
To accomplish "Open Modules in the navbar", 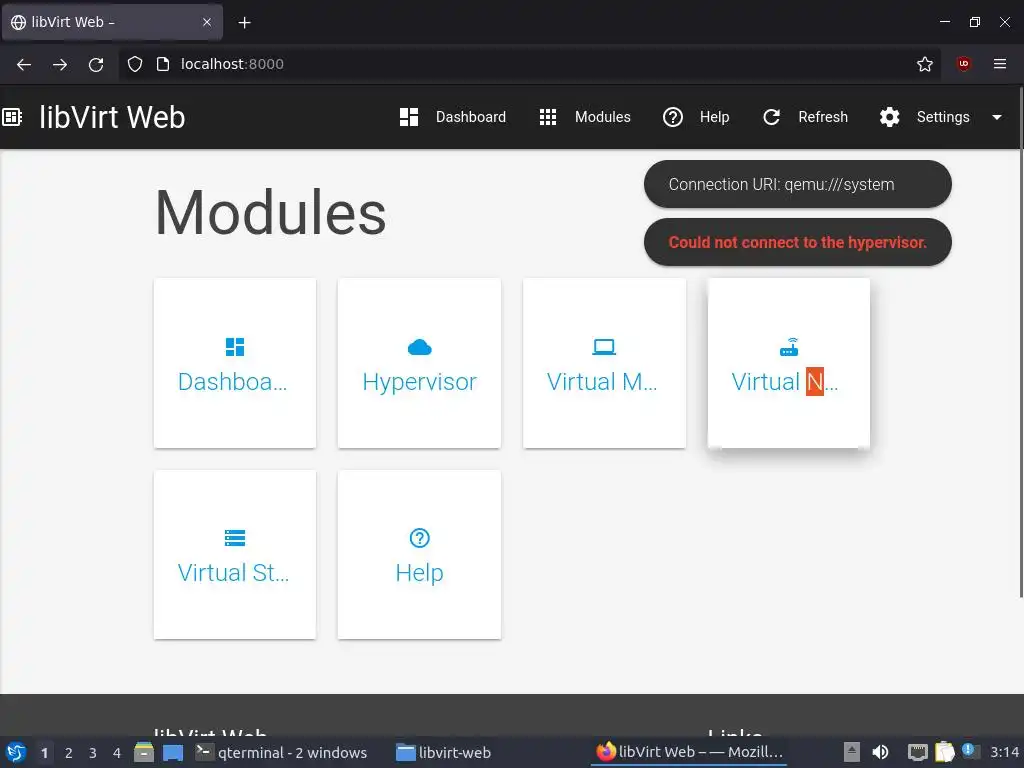I will (602, 117).
